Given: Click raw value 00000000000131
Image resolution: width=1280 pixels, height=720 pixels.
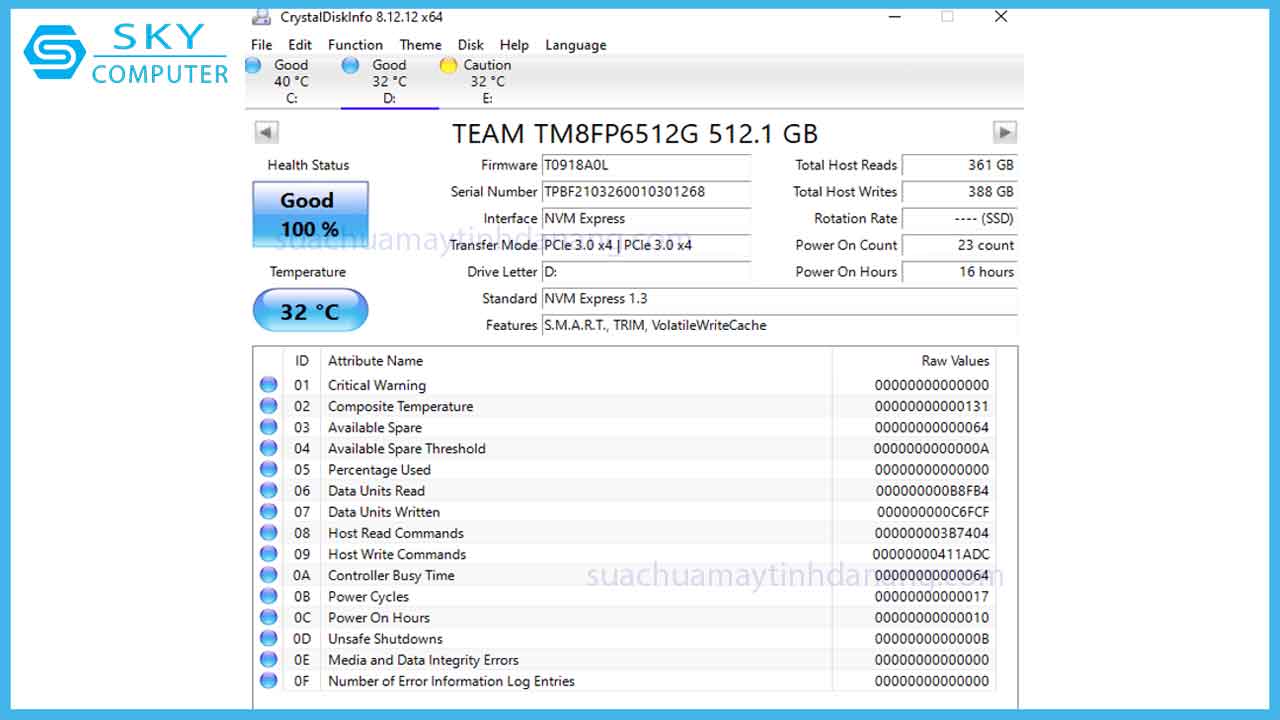Looking at the screenshot, I should (x=932, y=406).
